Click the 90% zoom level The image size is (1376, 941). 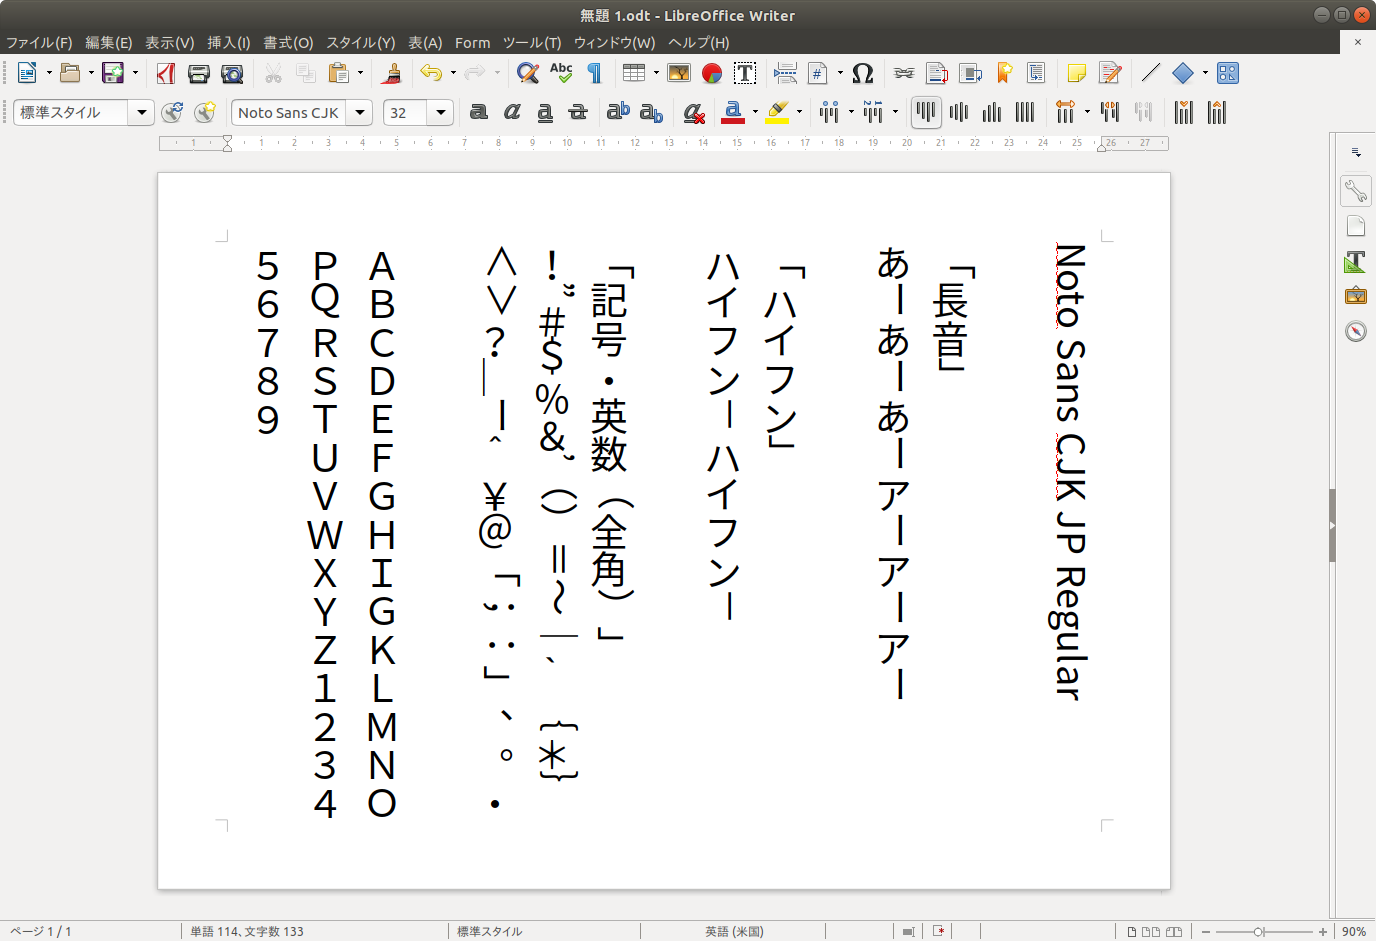coord(1354,932)
